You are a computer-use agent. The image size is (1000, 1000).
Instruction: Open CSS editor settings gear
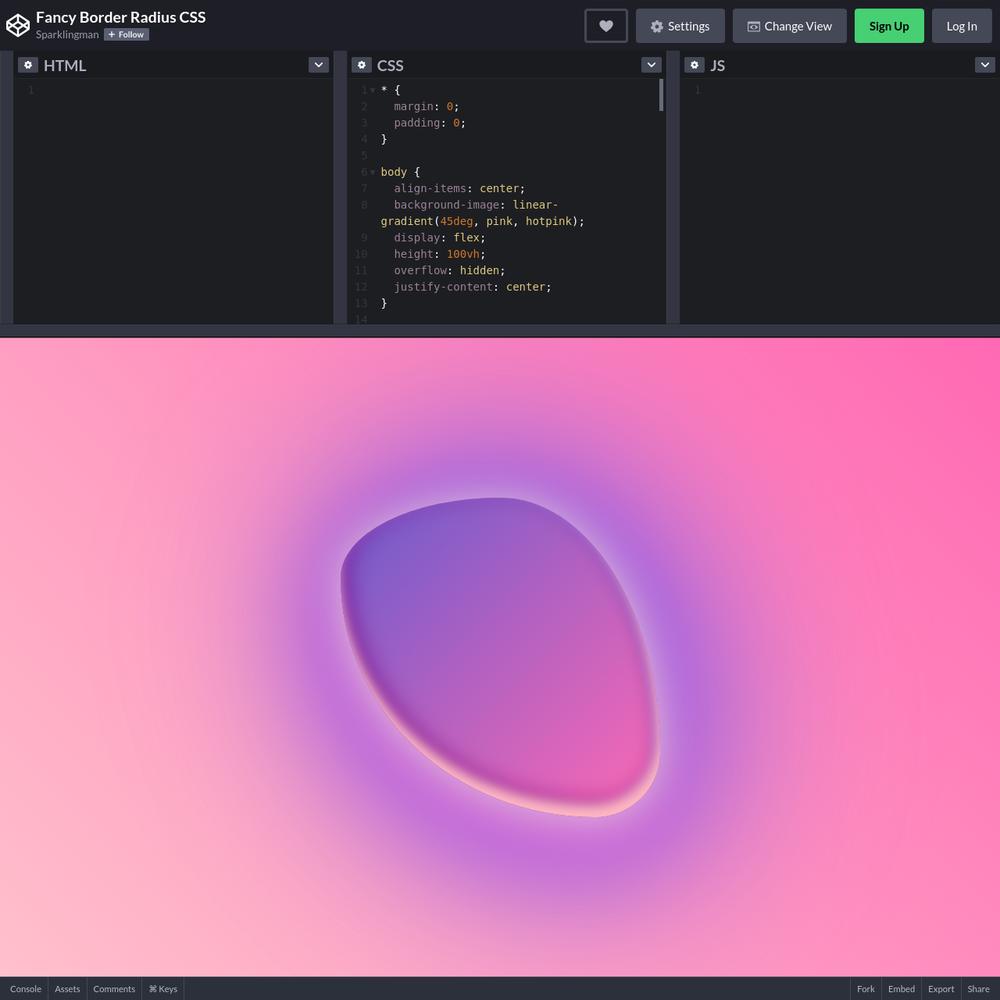362,65
